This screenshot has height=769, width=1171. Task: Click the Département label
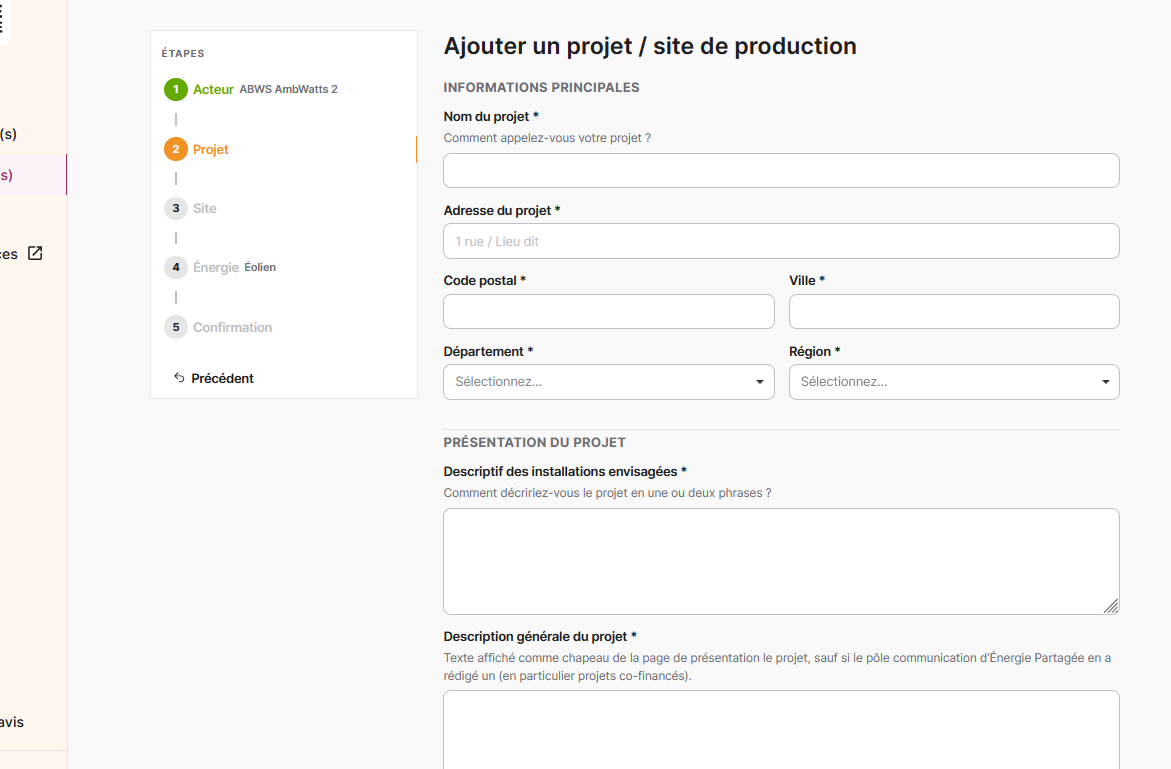click(x=488, y=352)
